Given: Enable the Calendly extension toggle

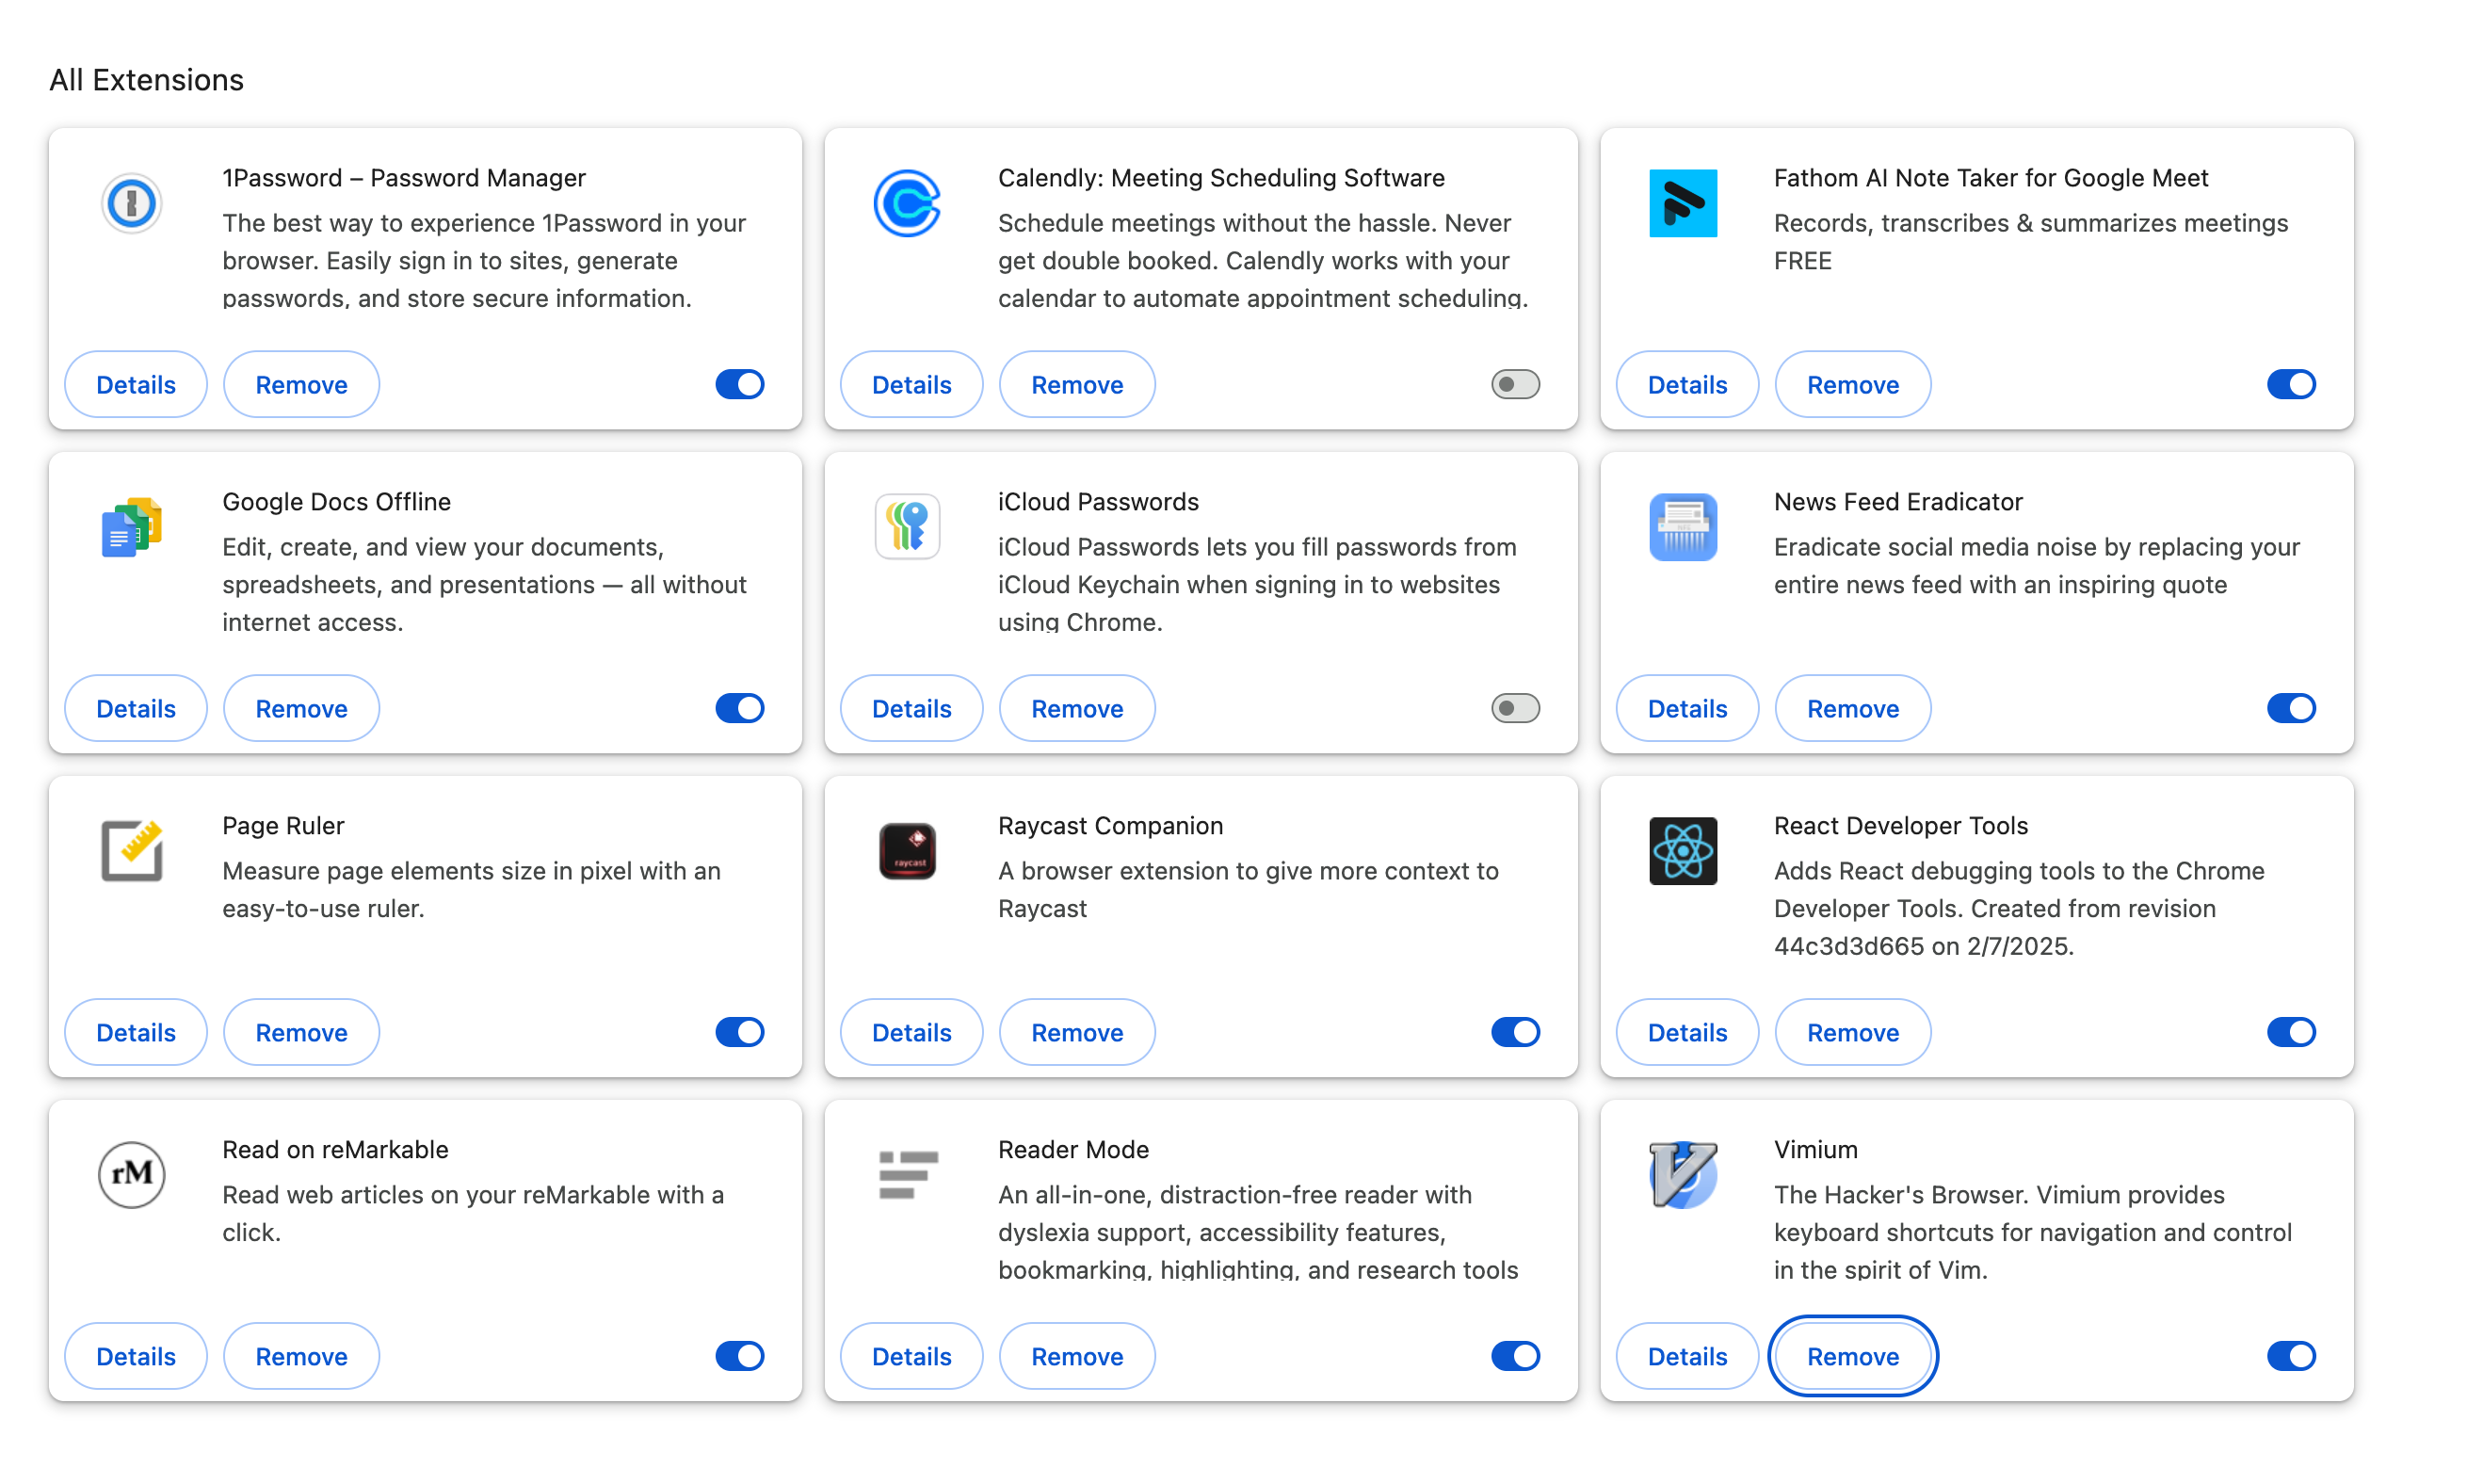Looking at the screenshot, I should click(1515, 385).
